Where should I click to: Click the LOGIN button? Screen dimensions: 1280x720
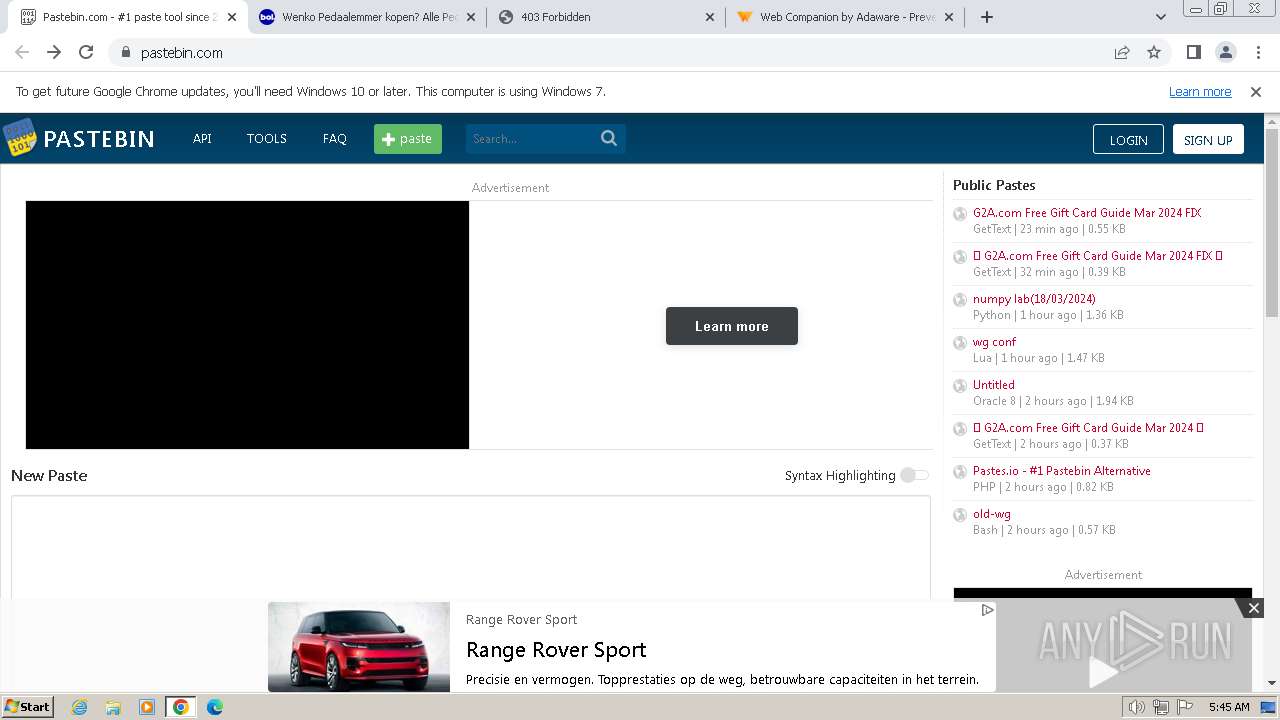pyautogui.click(x=1128, y=139)
